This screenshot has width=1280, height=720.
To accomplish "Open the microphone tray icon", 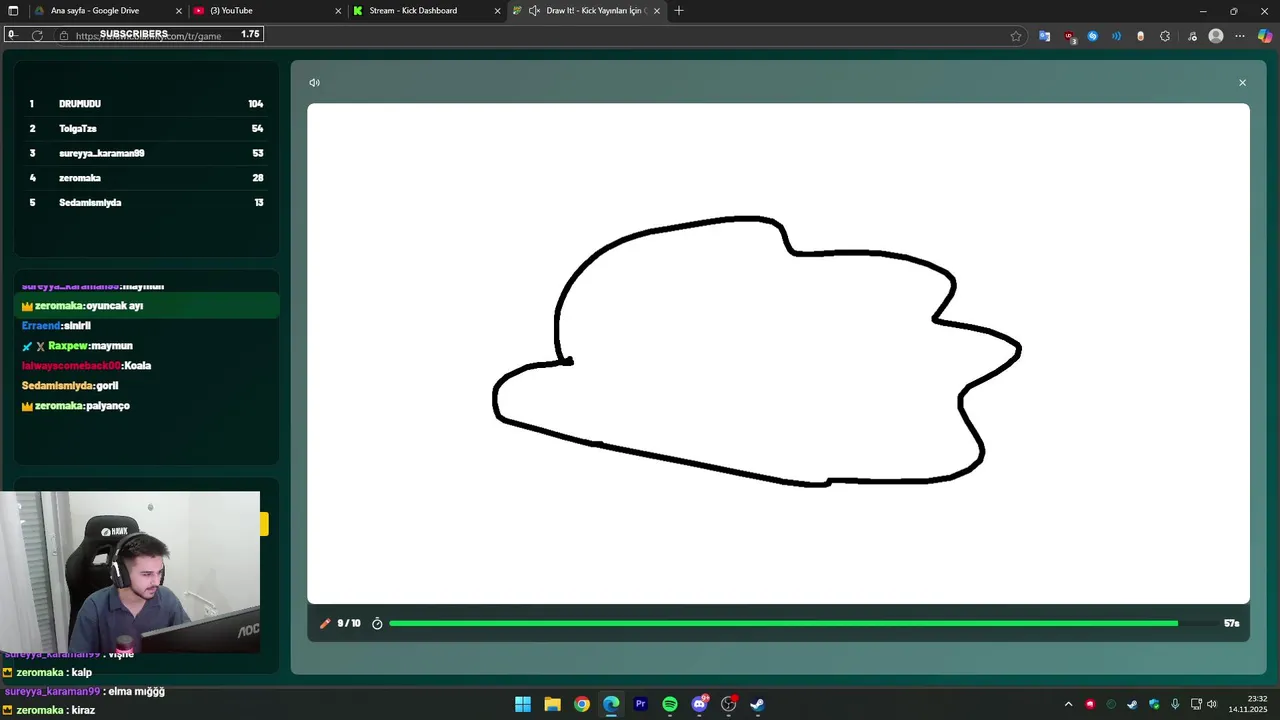I will pos(1175,704).
